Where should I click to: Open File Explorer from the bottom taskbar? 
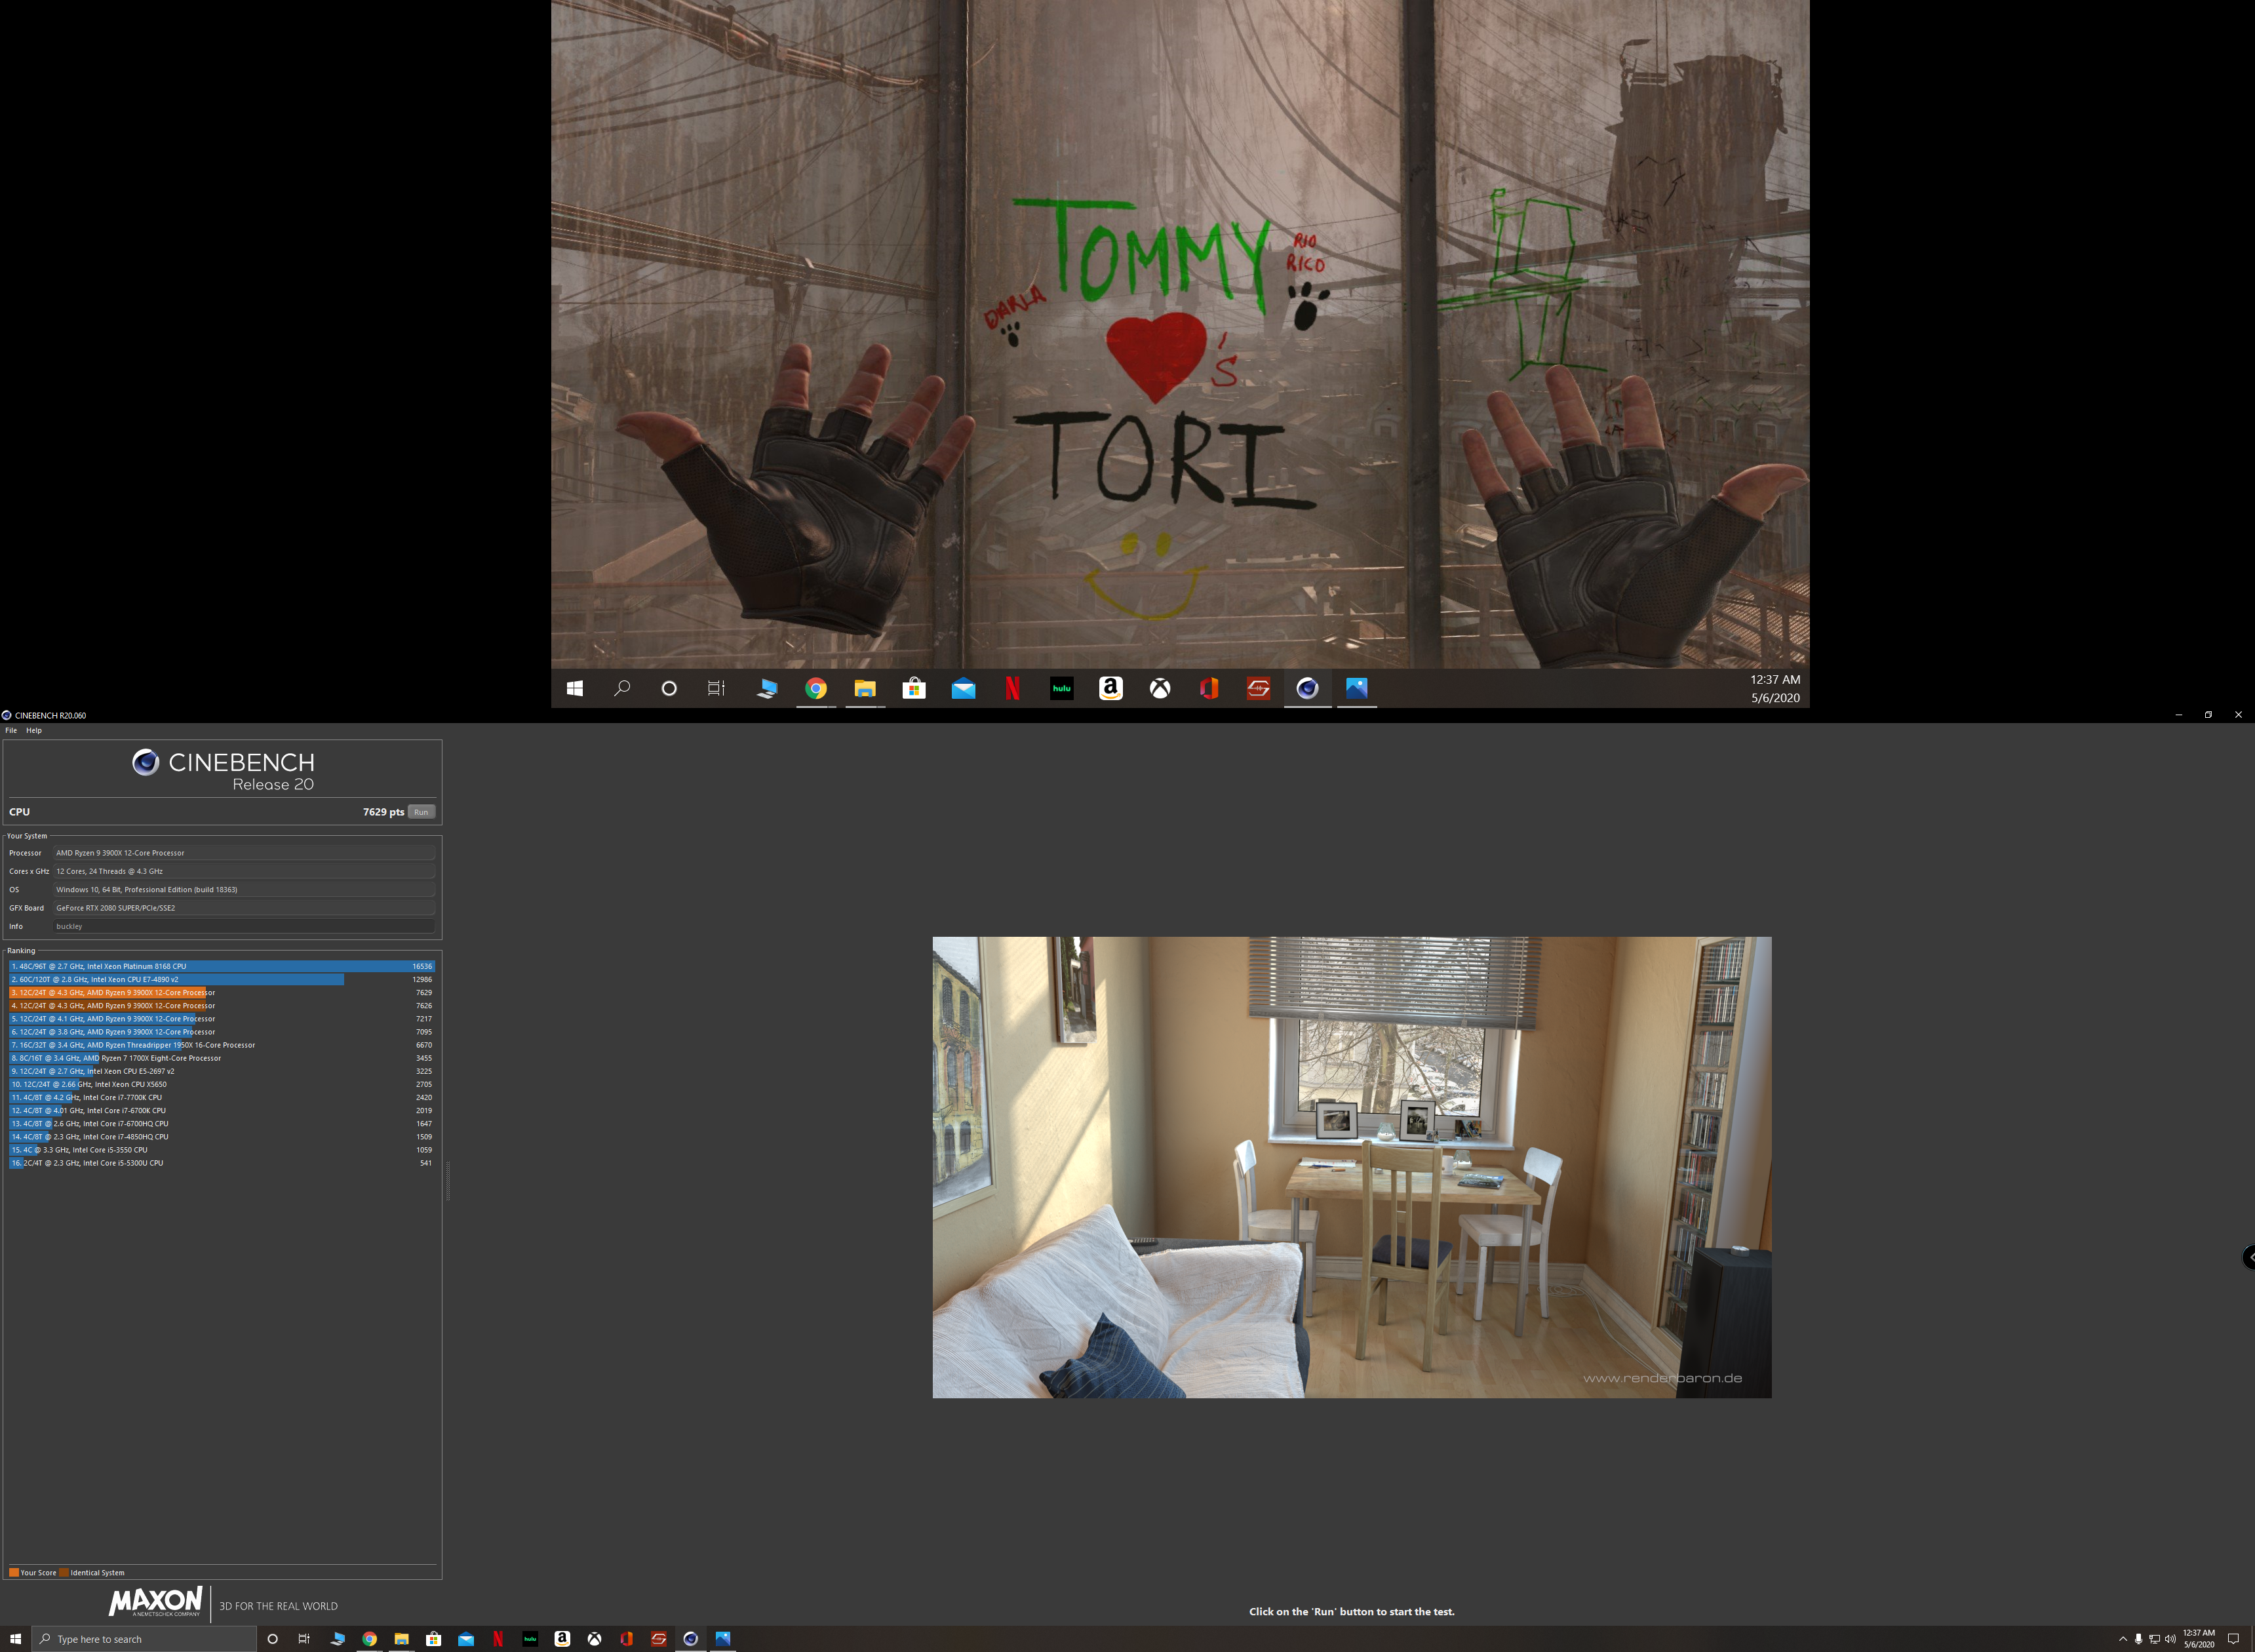(x=401, y=1639)
